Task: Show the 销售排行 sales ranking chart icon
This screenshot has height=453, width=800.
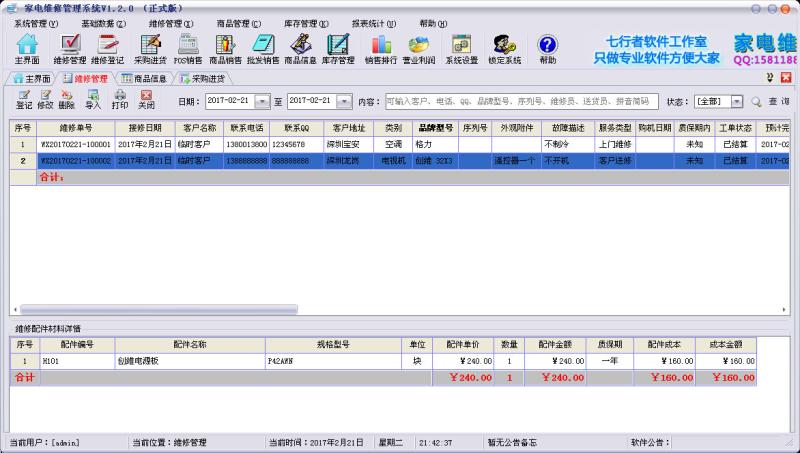Action: [x=381, y=49]
